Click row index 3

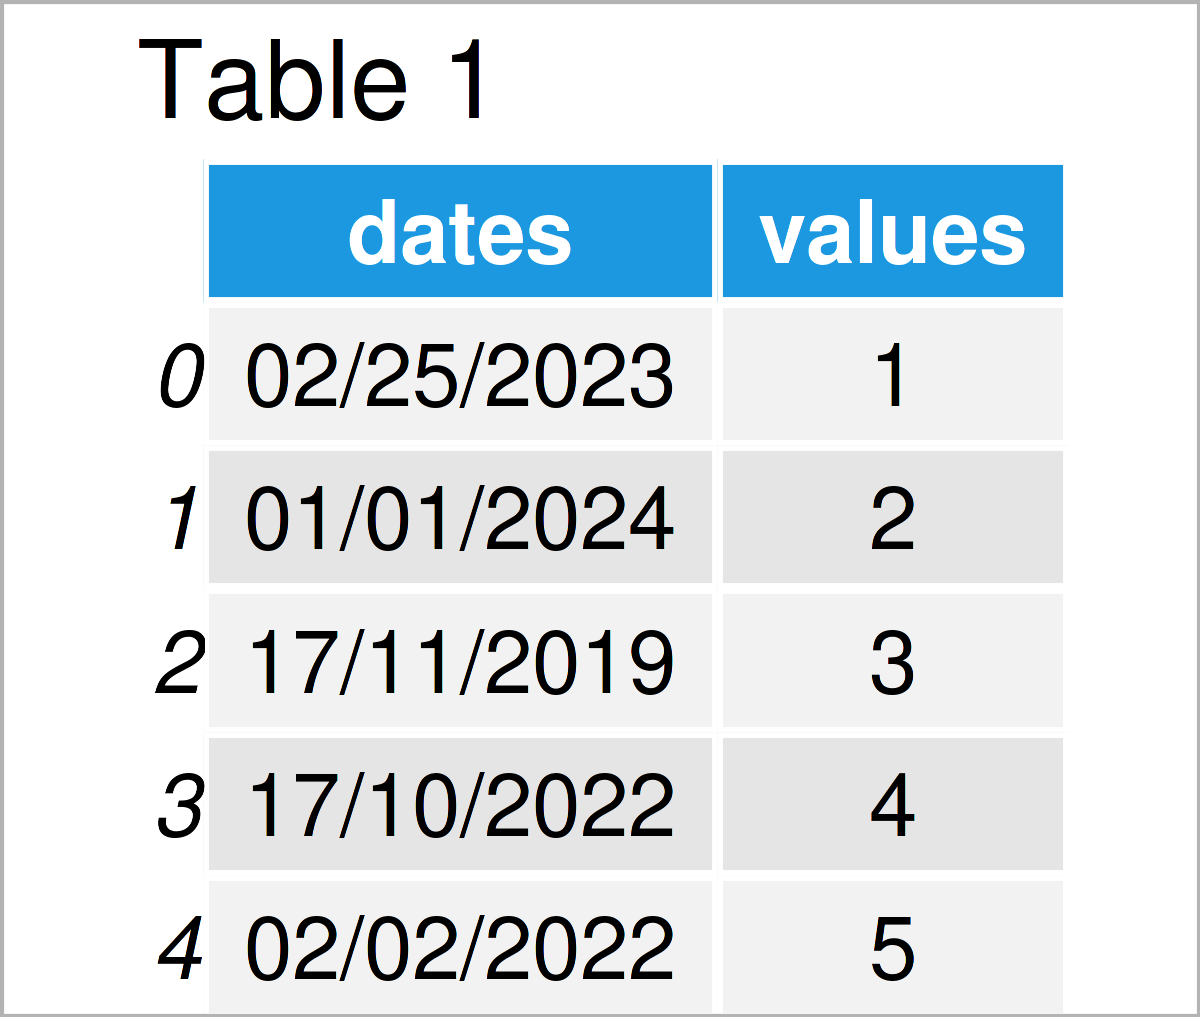tap(181, 805)
